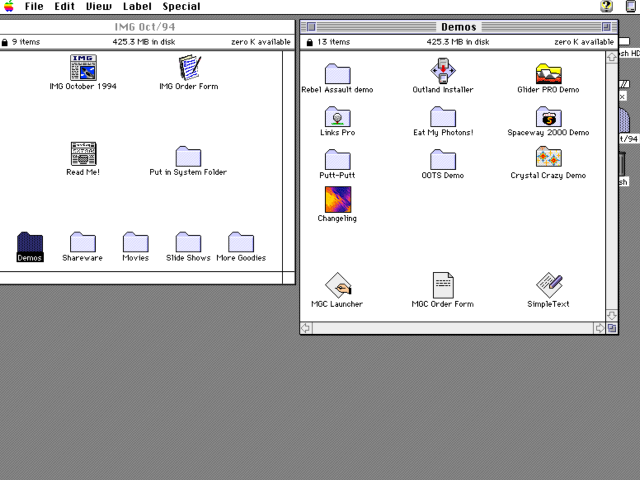Select the Eat My Photons! folder
The image size is (640, 480).
pos(443,117)
